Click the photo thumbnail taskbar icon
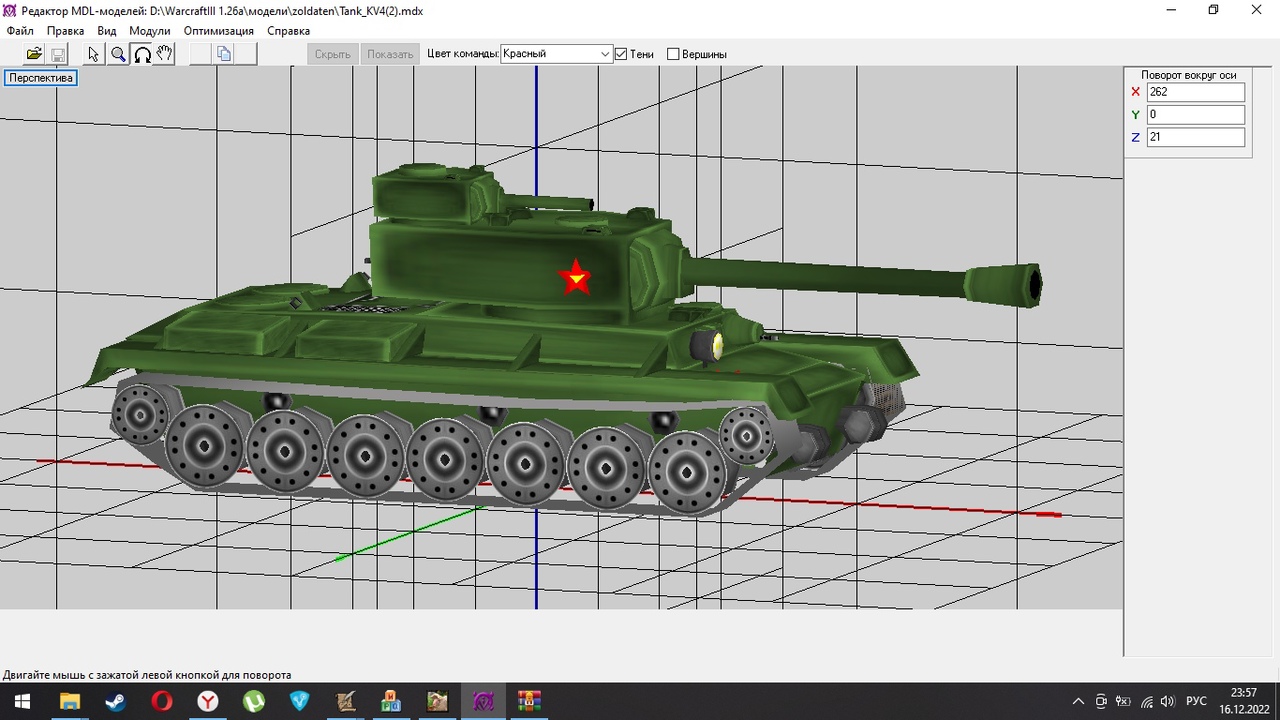Viewport: 1280px width, 720px height. tap(437, 701)
